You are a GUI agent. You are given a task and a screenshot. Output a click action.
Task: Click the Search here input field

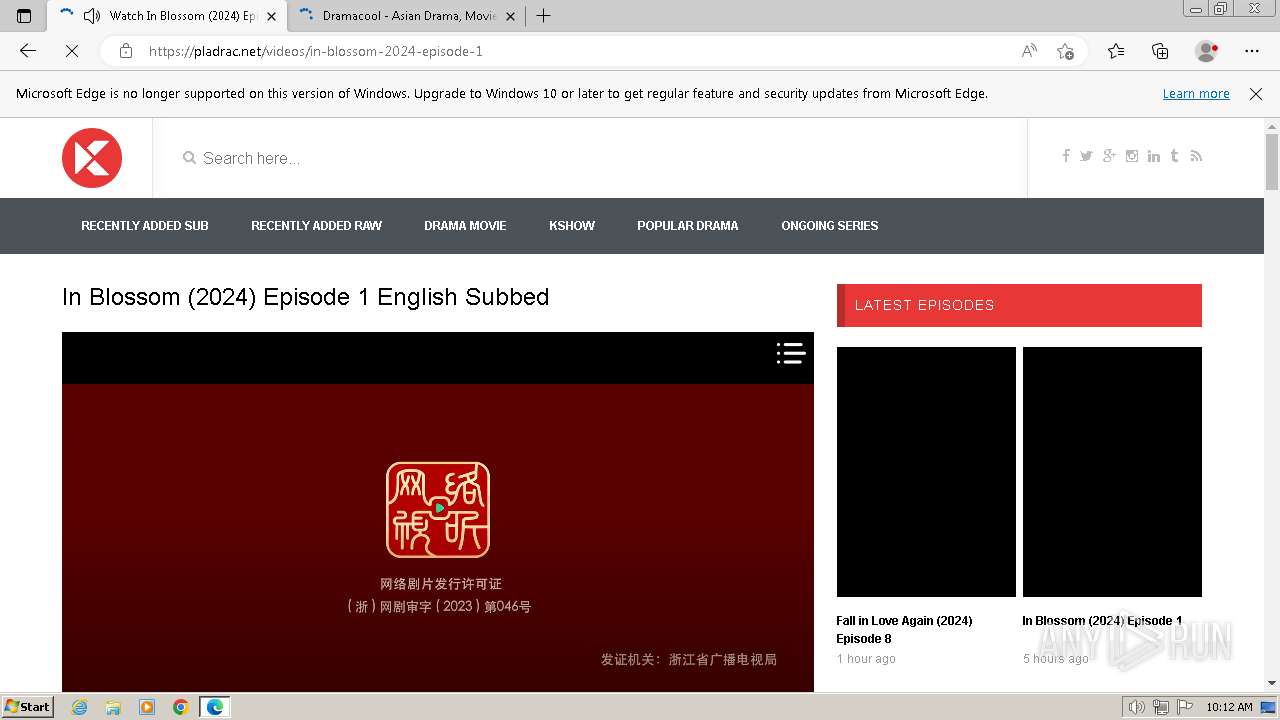coord(590,158)
